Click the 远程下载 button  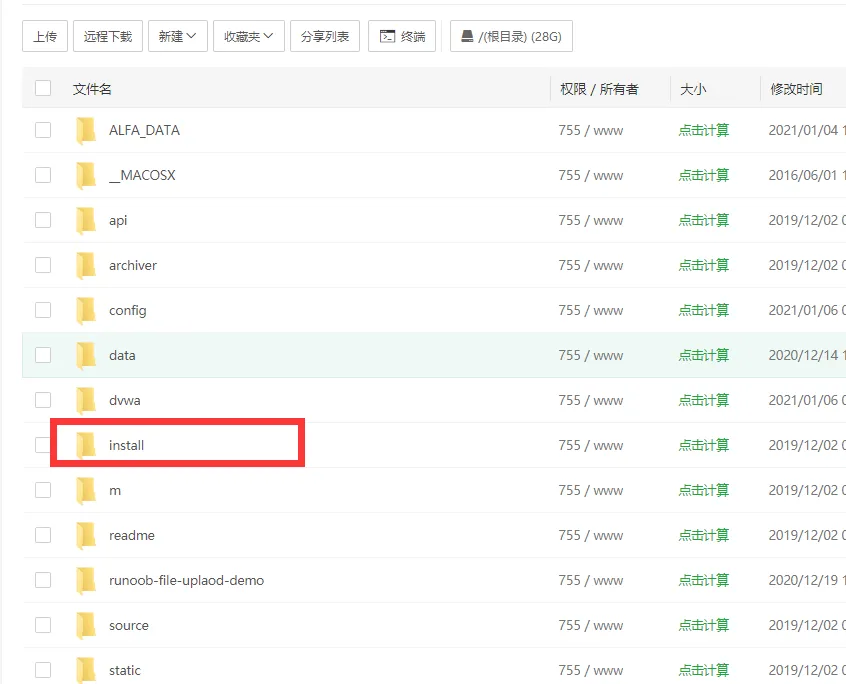108,37
